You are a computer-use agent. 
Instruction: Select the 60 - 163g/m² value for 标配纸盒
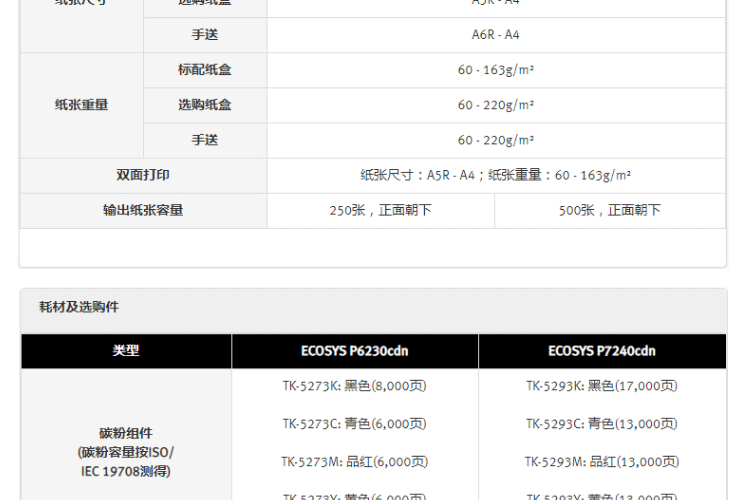495,70
